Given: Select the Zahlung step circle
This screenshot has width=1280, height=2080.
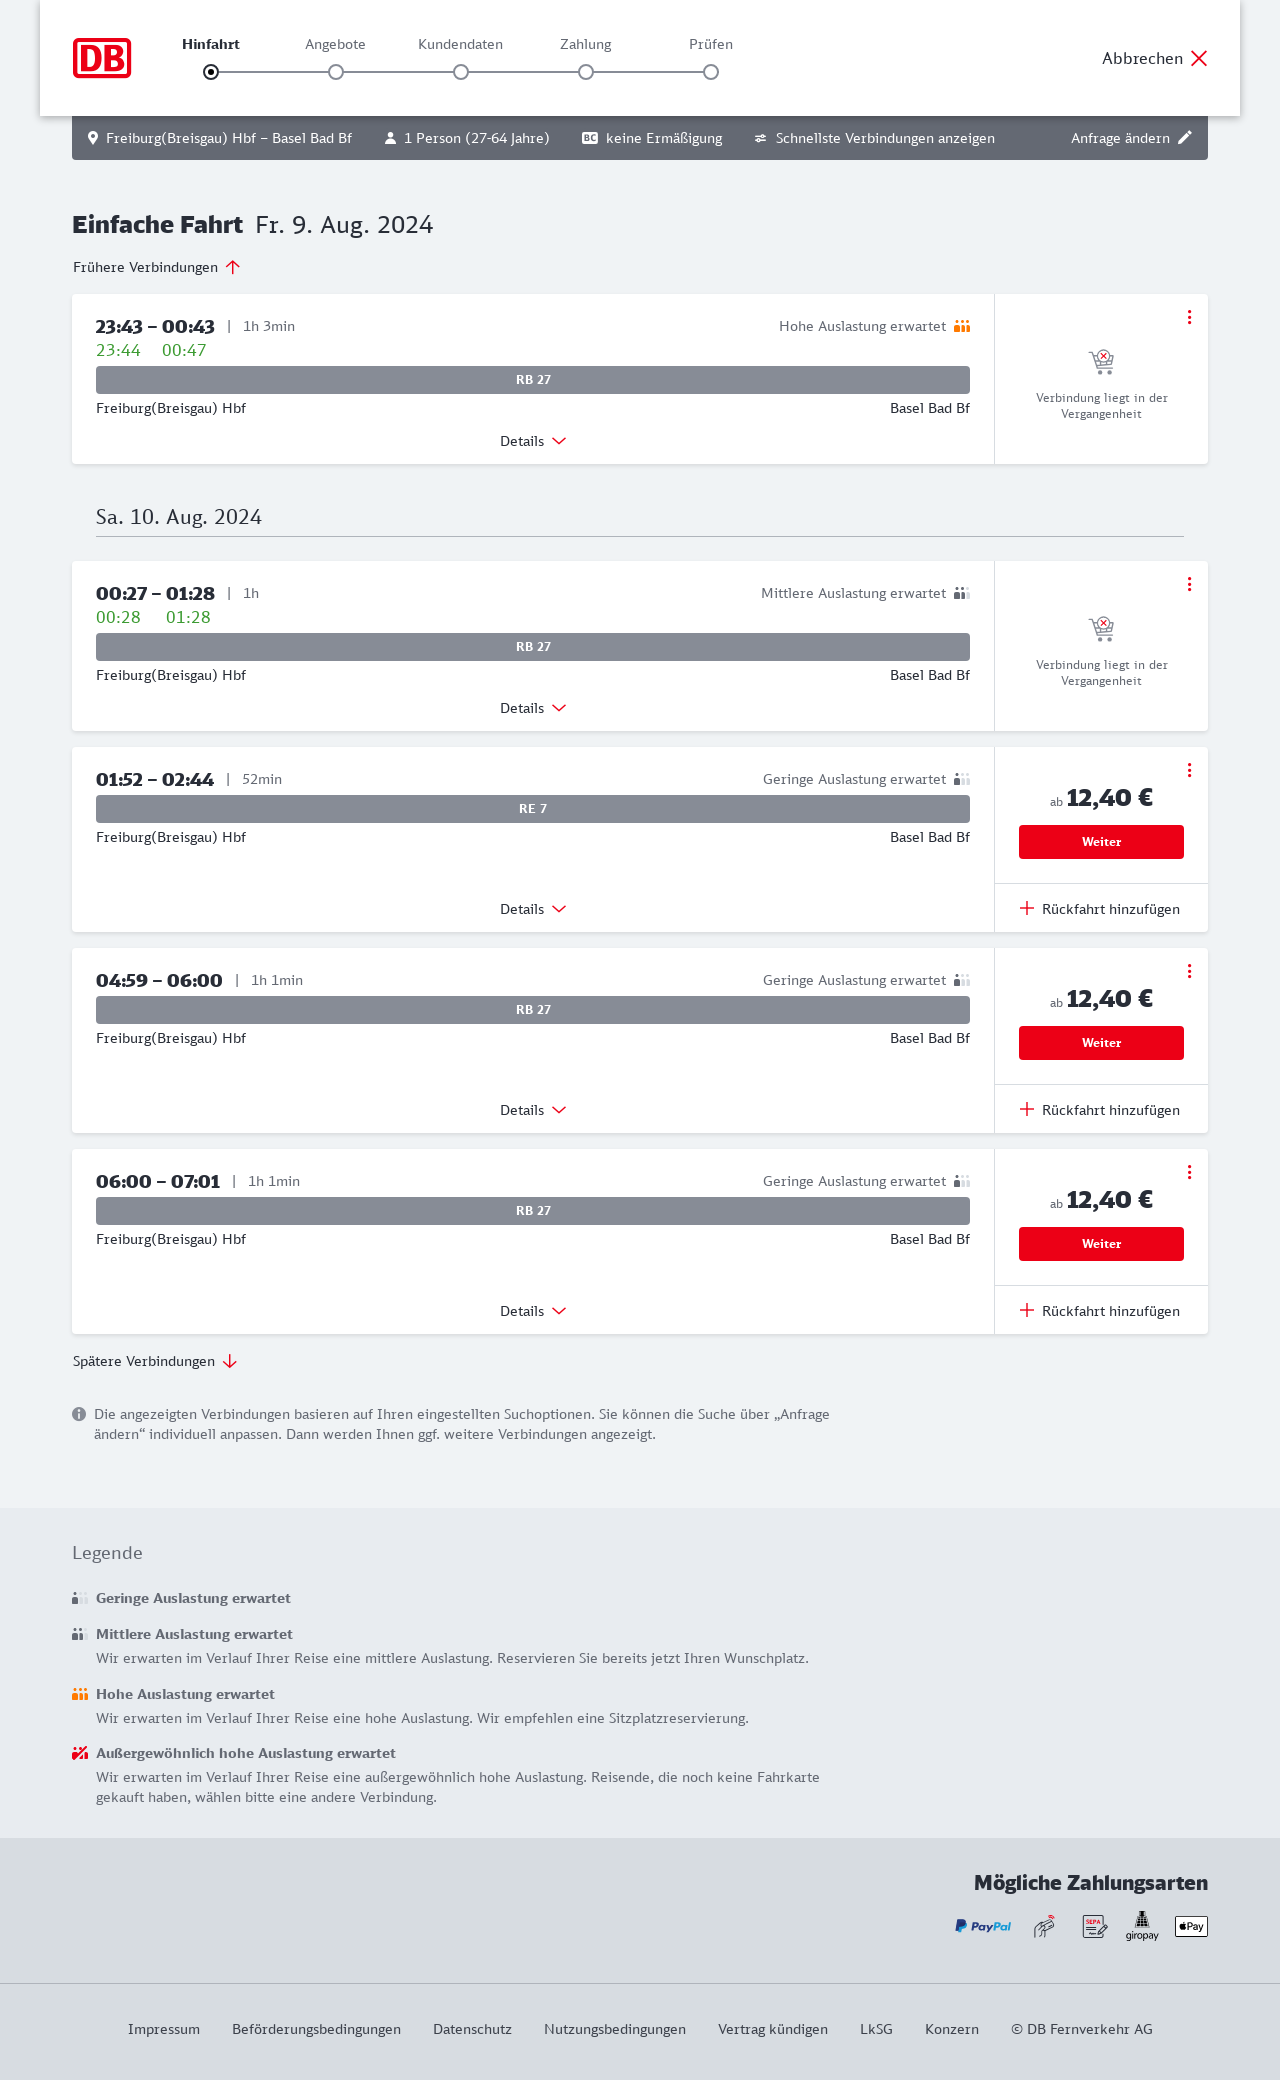Looking at the screenshot, I should [x=586, y=72].
